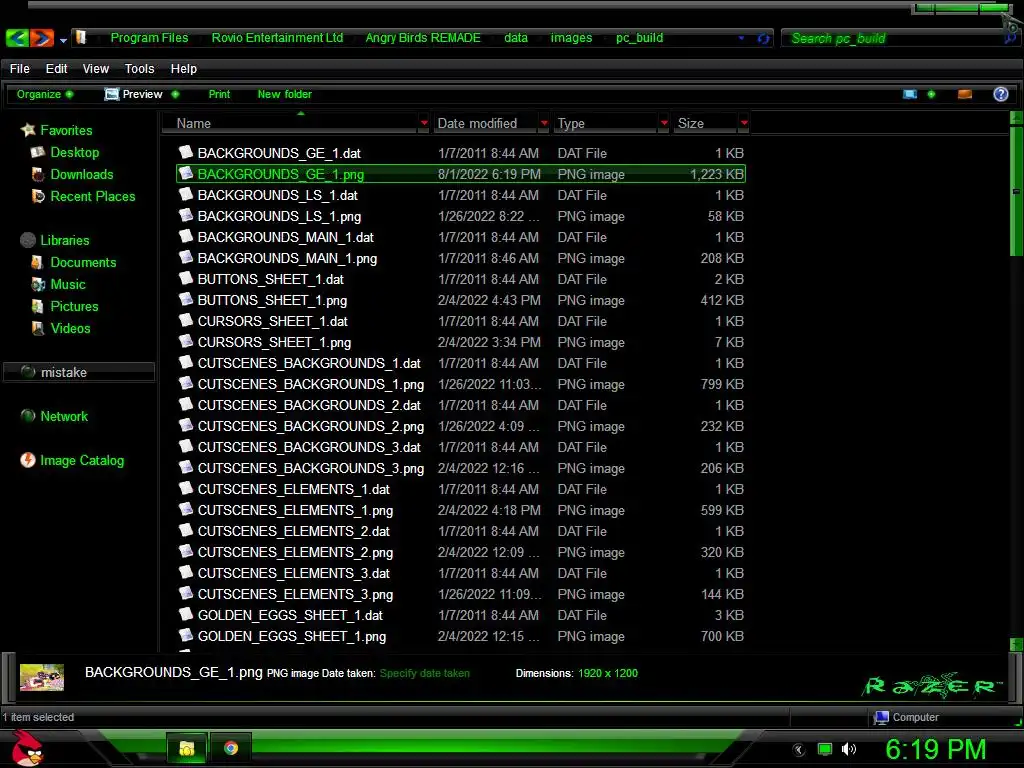Open the Name column filter arrow
Image resolution: width=1024 pixels, height=768 pixels.
pos(424,123)
